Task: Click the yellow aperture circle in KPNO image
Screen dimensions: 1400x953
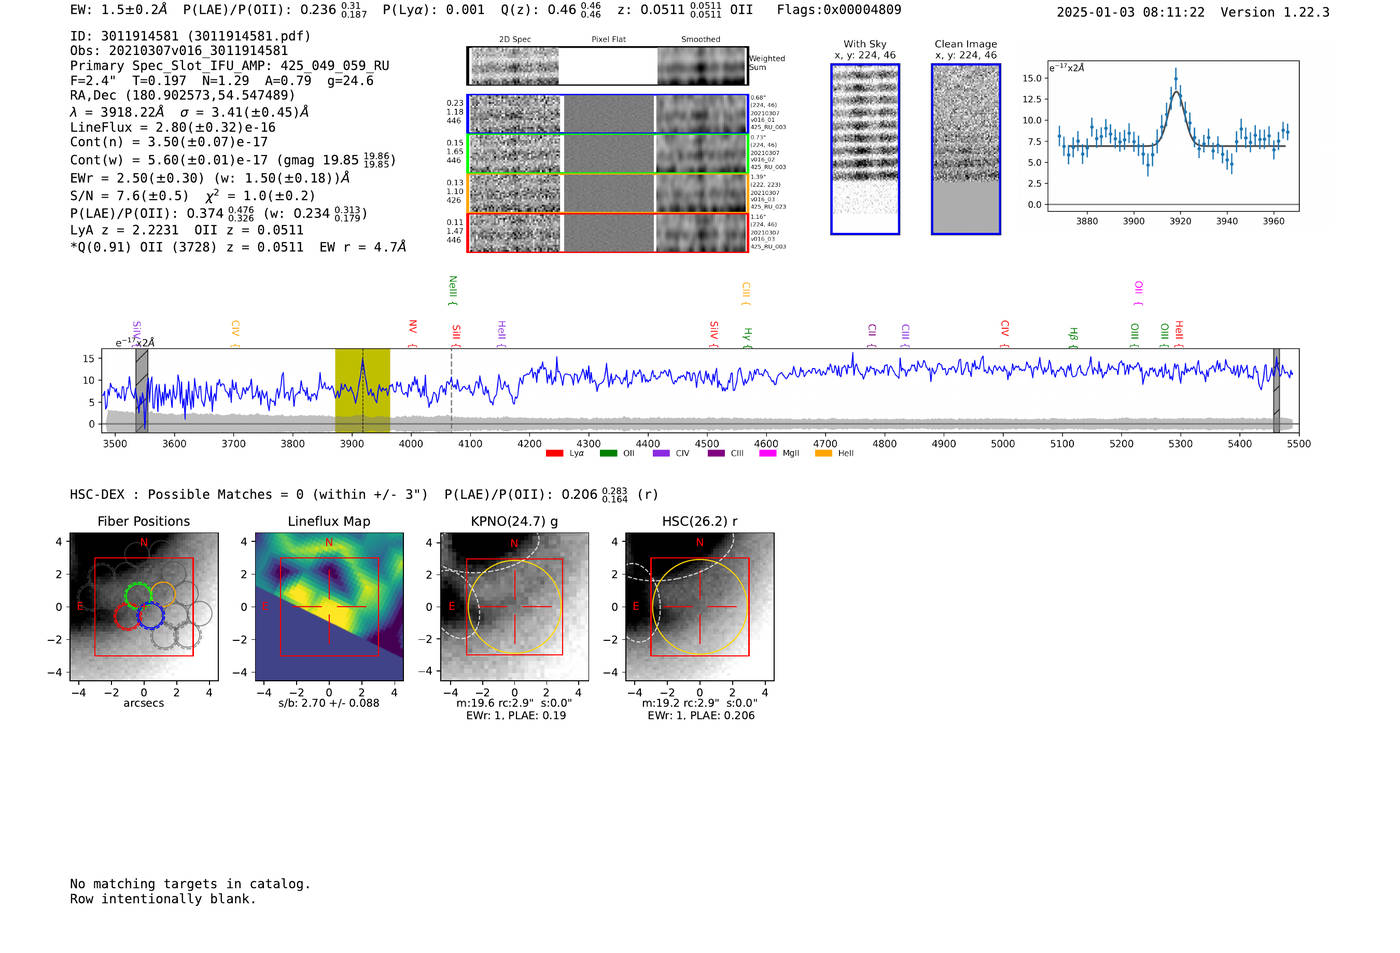Action: pyautogui.click(x=515, y=607)
